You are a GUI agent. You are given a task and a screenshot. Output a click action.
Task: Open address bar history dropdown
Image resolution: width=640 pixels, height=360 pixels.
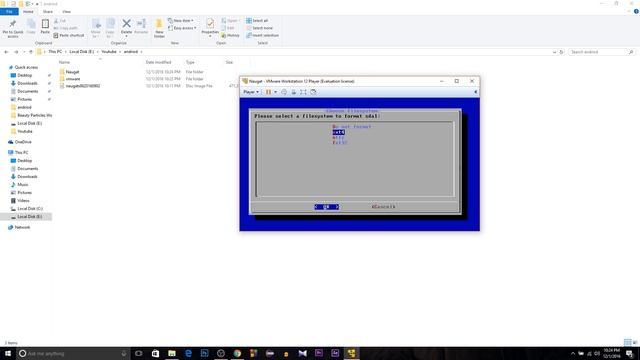[554, 52]
